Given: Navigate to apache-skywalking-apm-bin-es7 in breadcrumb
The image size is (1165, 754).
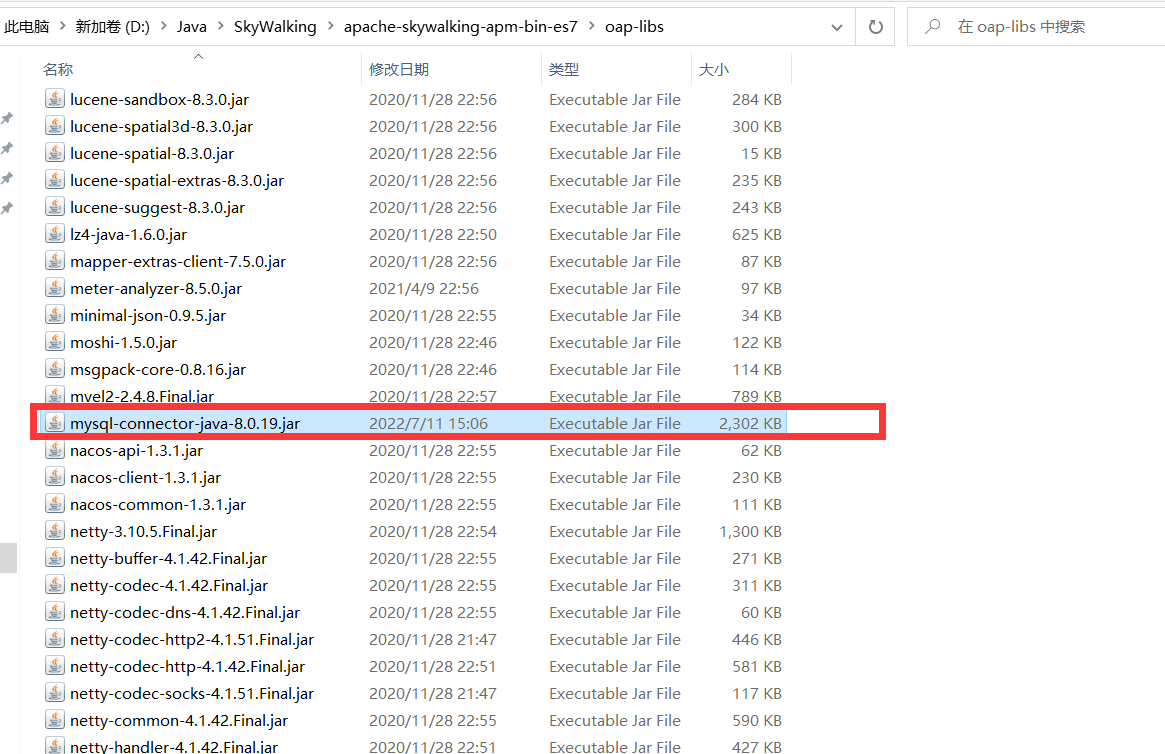Looking at the screenshot, I should (460, 27).
